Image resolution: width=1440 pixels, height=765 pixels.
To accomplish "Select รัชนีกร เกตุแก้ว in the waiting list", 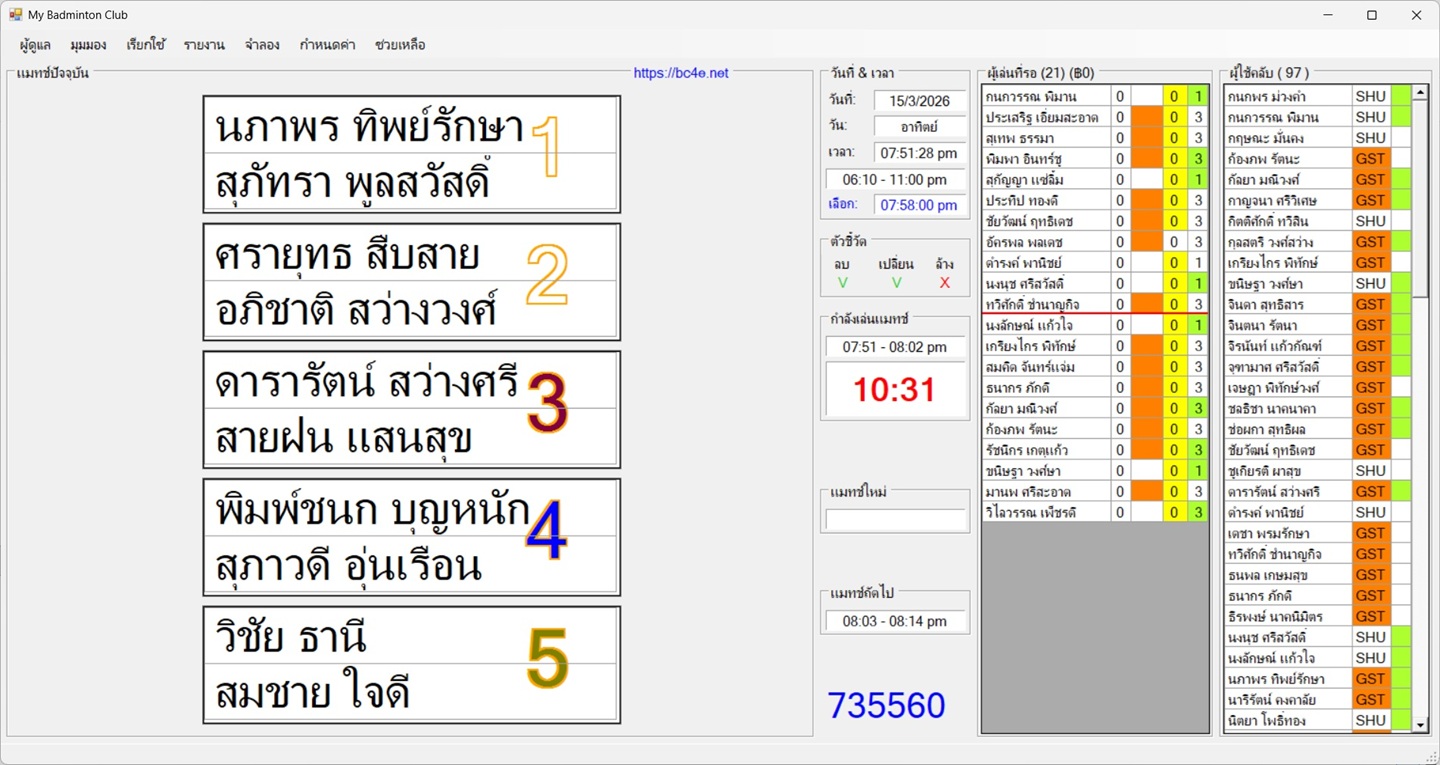I will click(x=1046, y=450).
